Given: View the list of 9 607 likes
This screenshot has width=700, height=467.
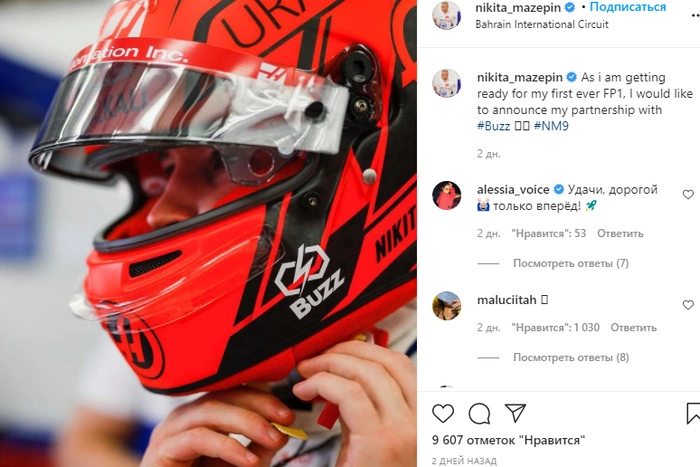Looking at the screenshot, I should click(x=508, y=440).
